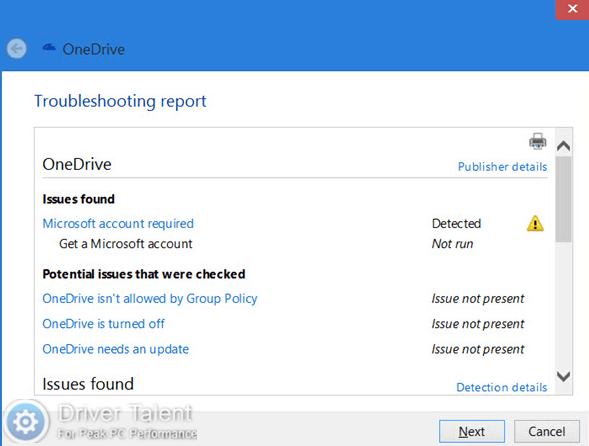Select 'Issue not present' beside Group Policy
Screen dimensions: 589x446
[478, 299]
